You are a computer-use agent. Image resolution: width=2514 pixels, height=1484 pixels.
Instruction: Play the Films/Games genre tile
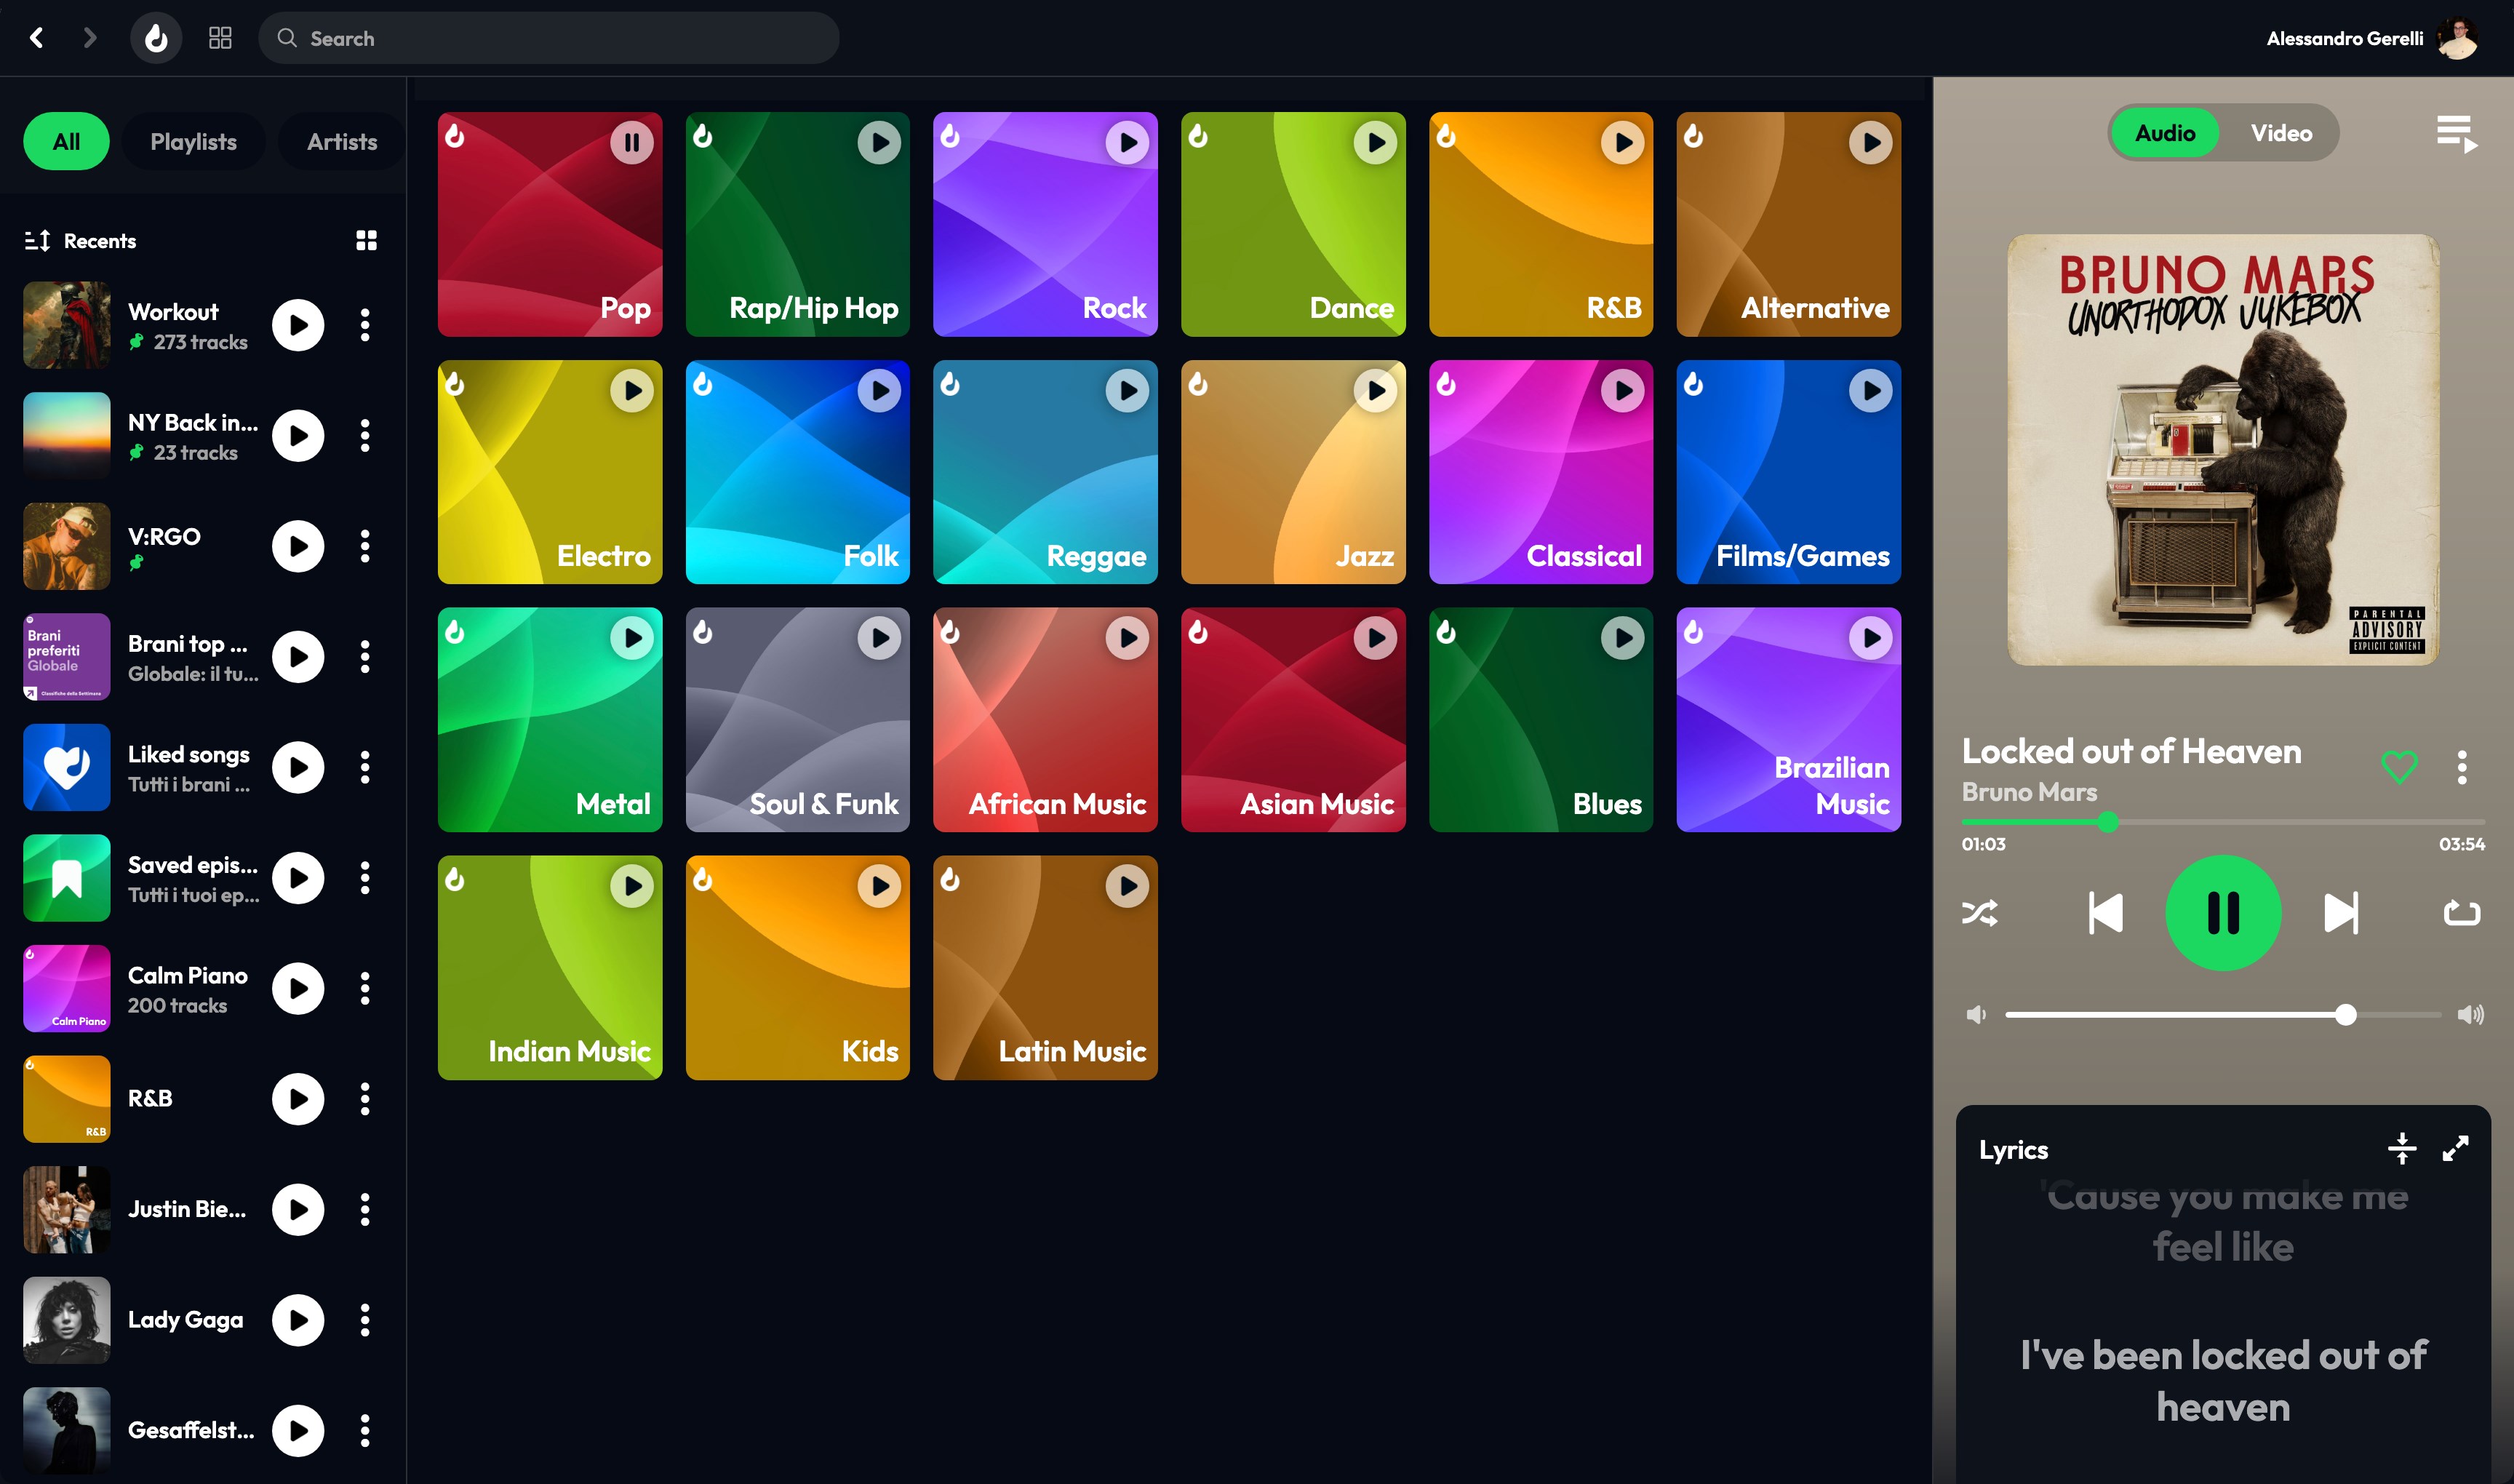point(1870,390)
